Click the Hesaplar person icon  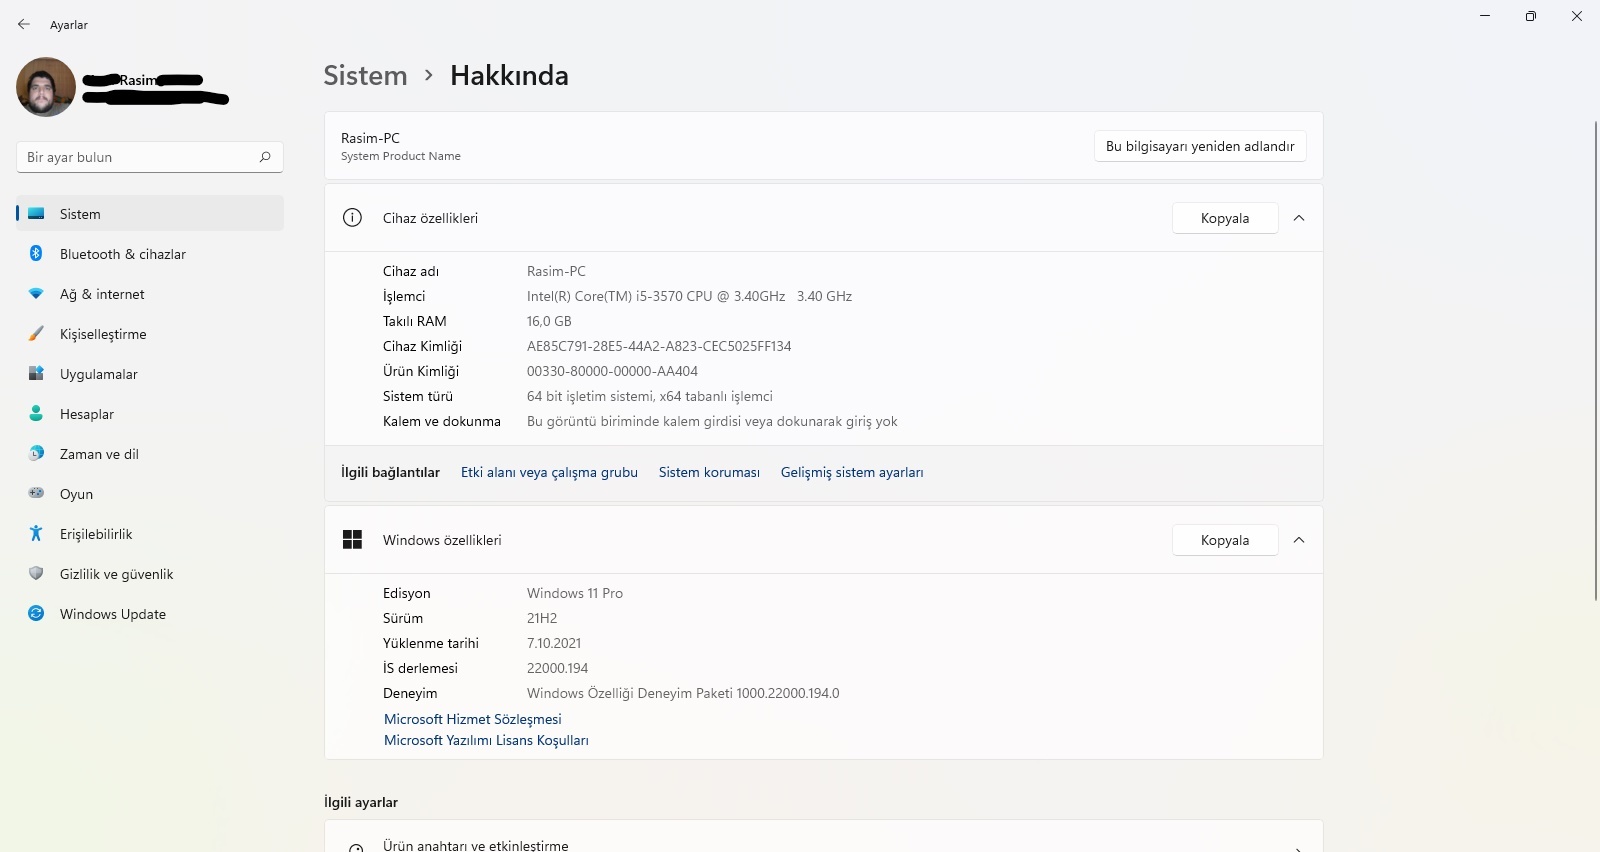(36, 414)
